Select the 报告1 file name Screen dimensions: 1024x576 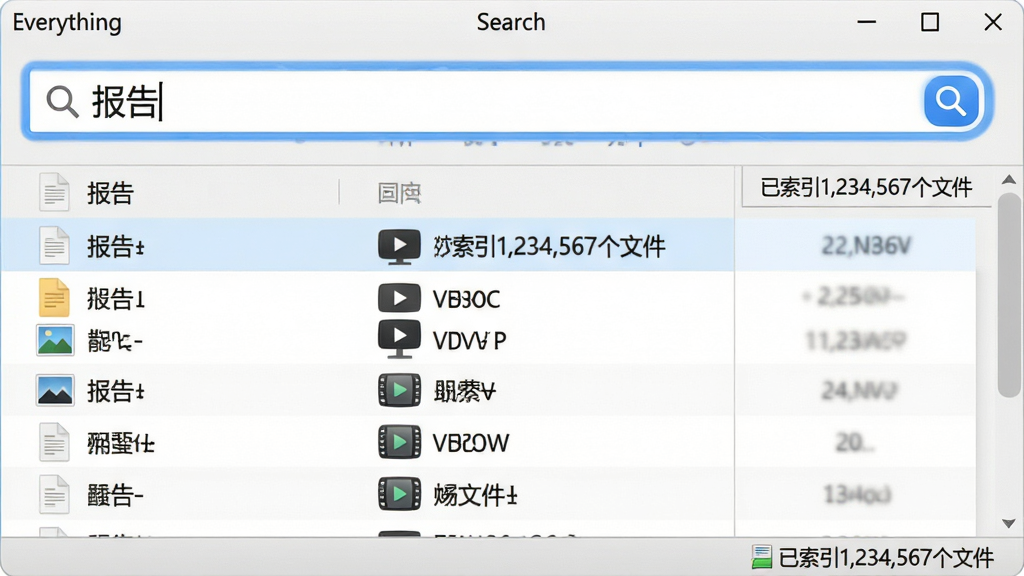tap(116, 299)
